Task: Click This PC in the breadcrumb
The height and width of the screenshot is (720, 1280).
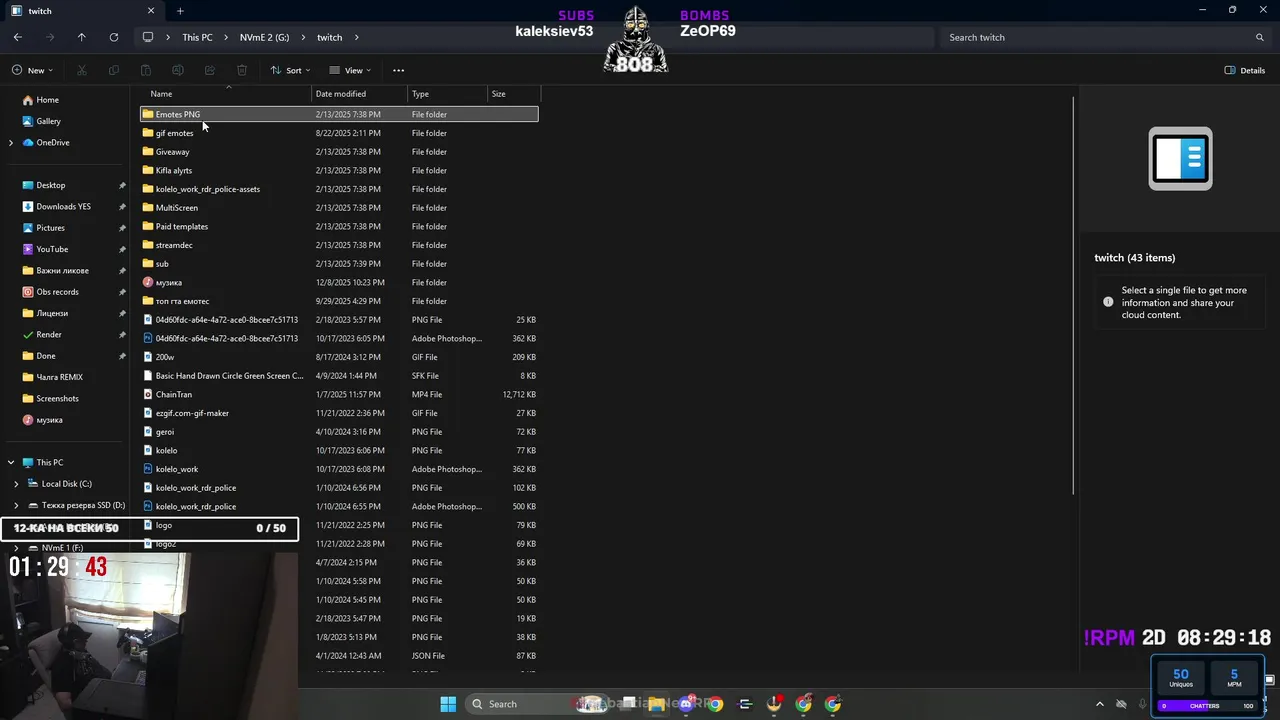Action: (197, 37)
